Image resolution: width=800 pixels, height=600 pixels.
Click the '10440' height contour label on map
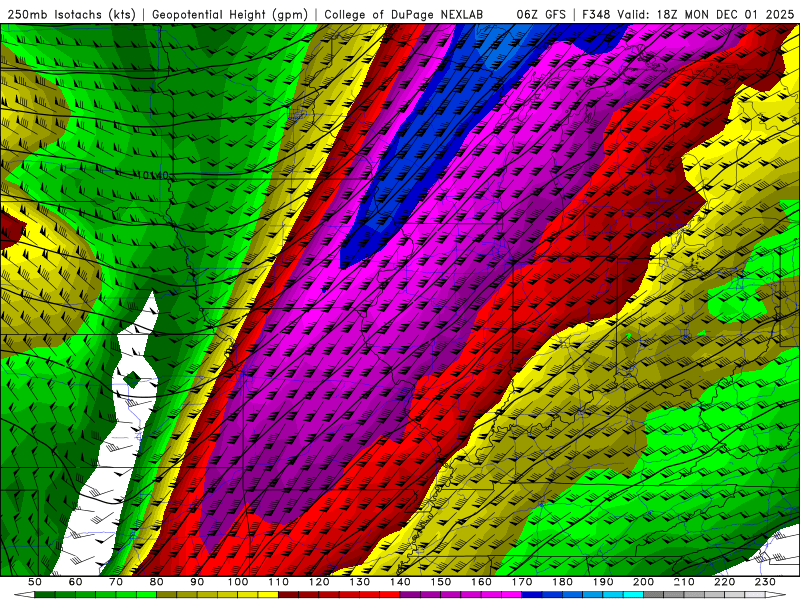coord(151,176)
